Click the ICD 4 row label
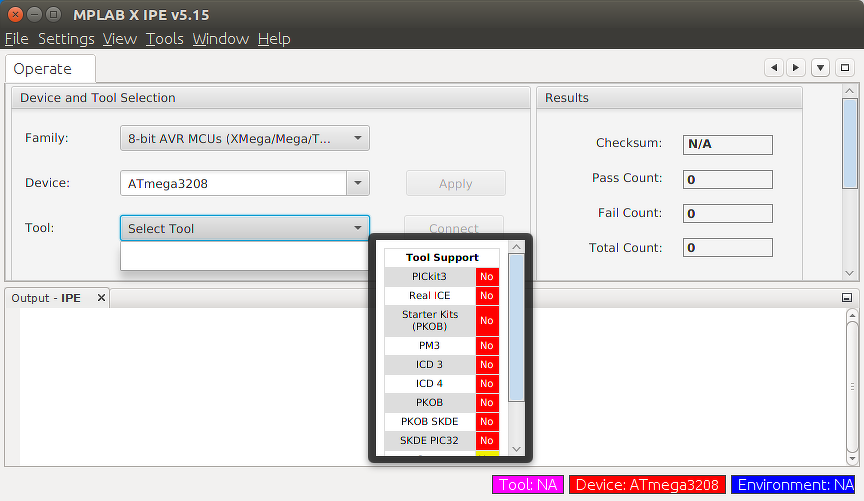Viewport: 864px width, 501px height. pos(429,384)
